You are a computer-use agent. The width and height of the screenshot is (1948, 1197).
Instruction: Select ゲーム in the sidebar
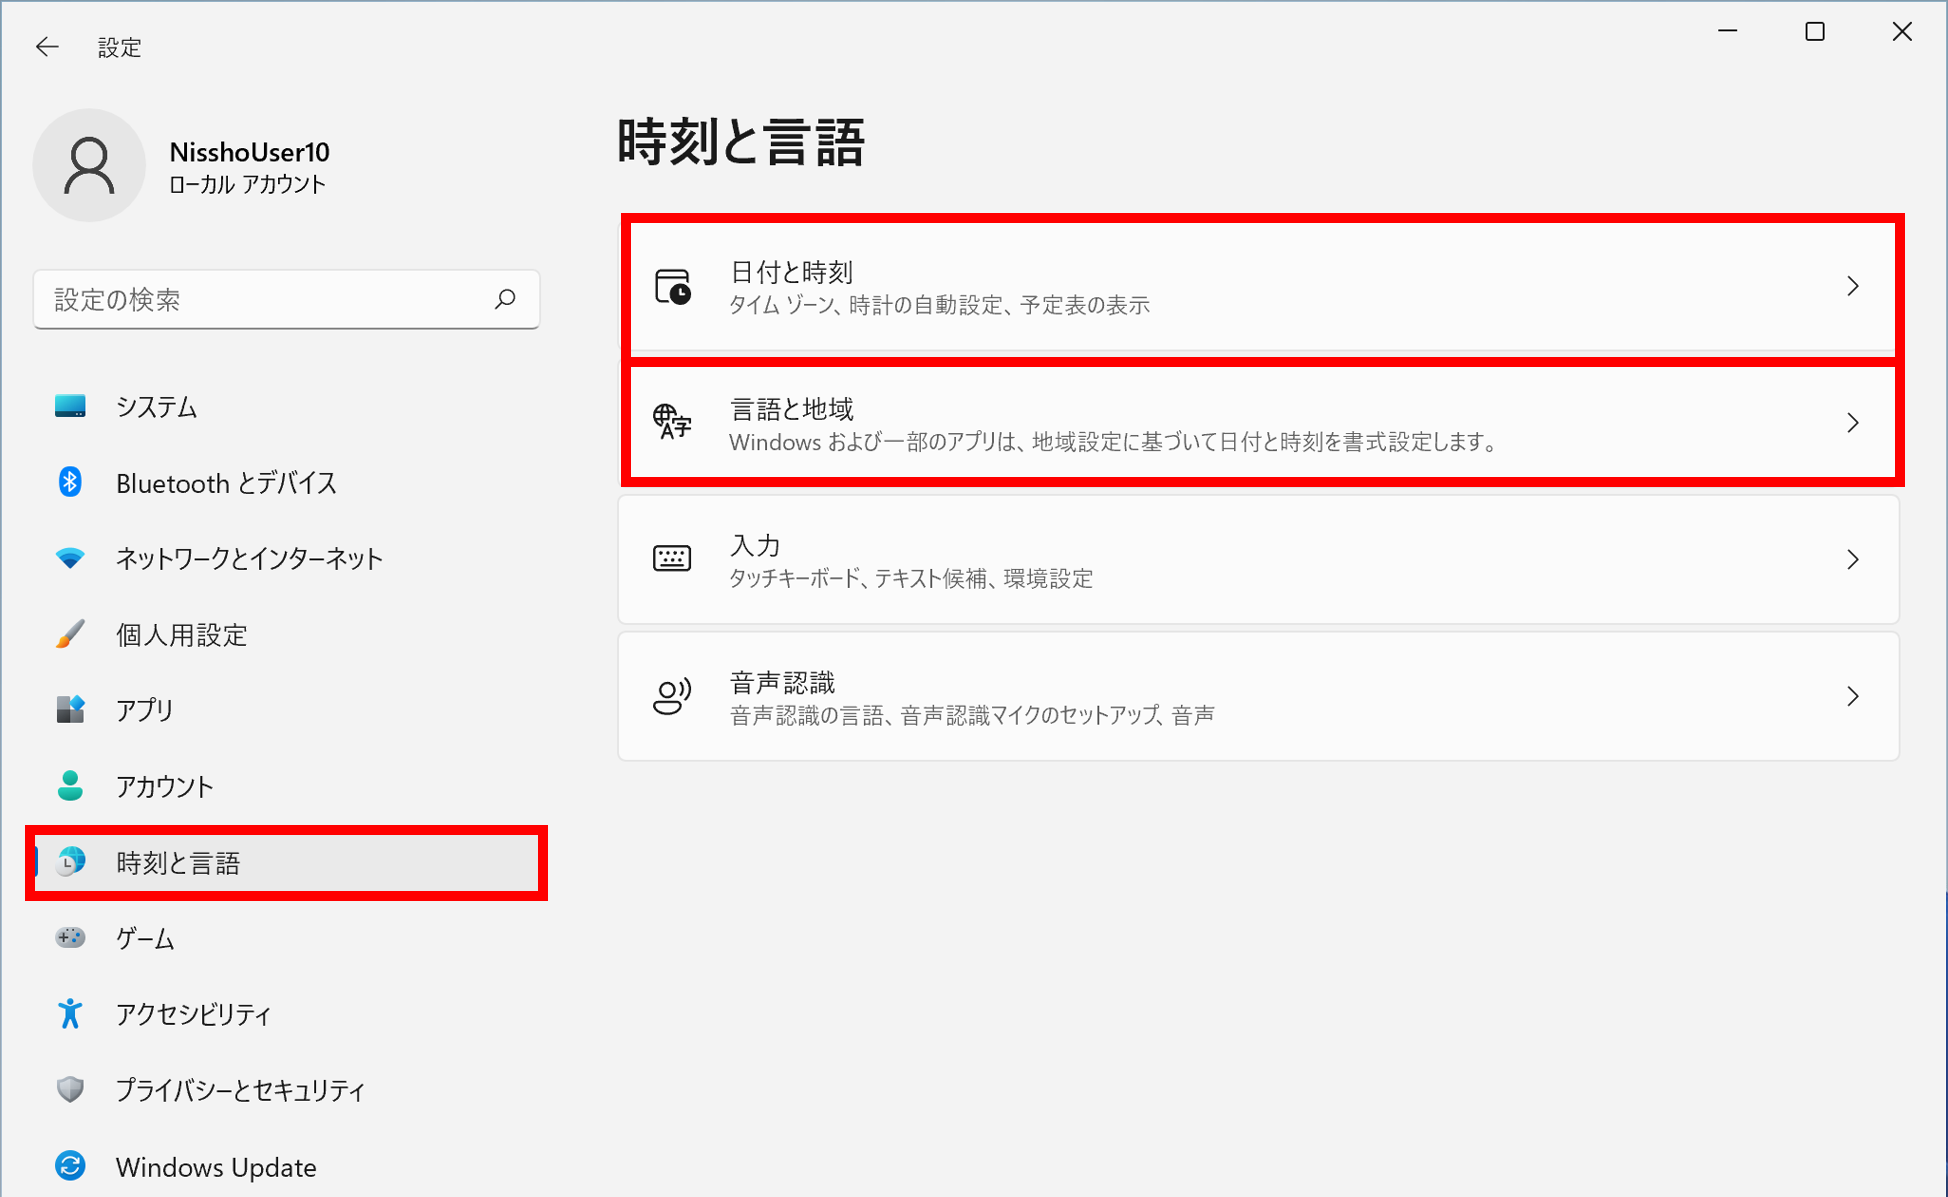point(145,938)
